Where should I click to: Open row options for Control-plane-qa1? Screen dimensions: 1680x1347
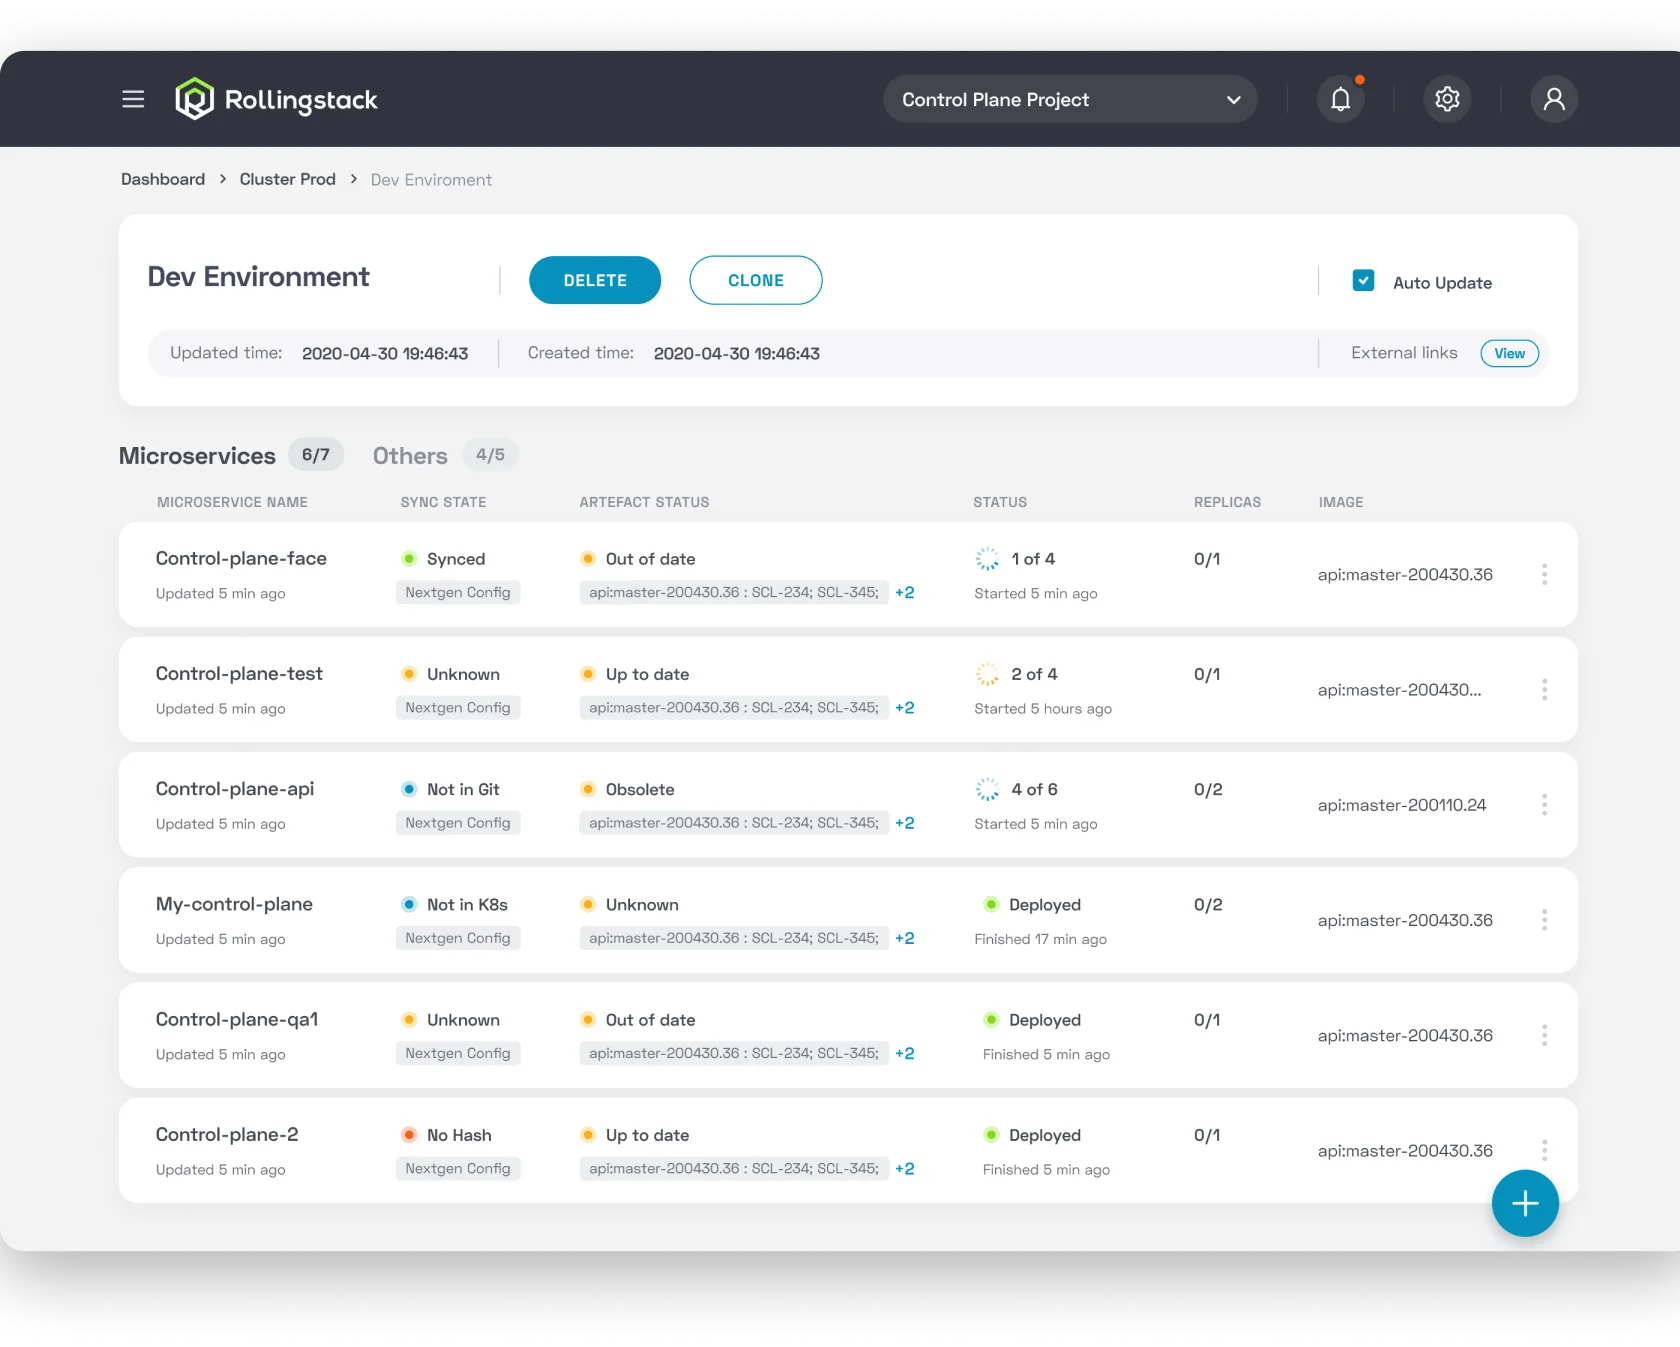tap(1545, 1035)
